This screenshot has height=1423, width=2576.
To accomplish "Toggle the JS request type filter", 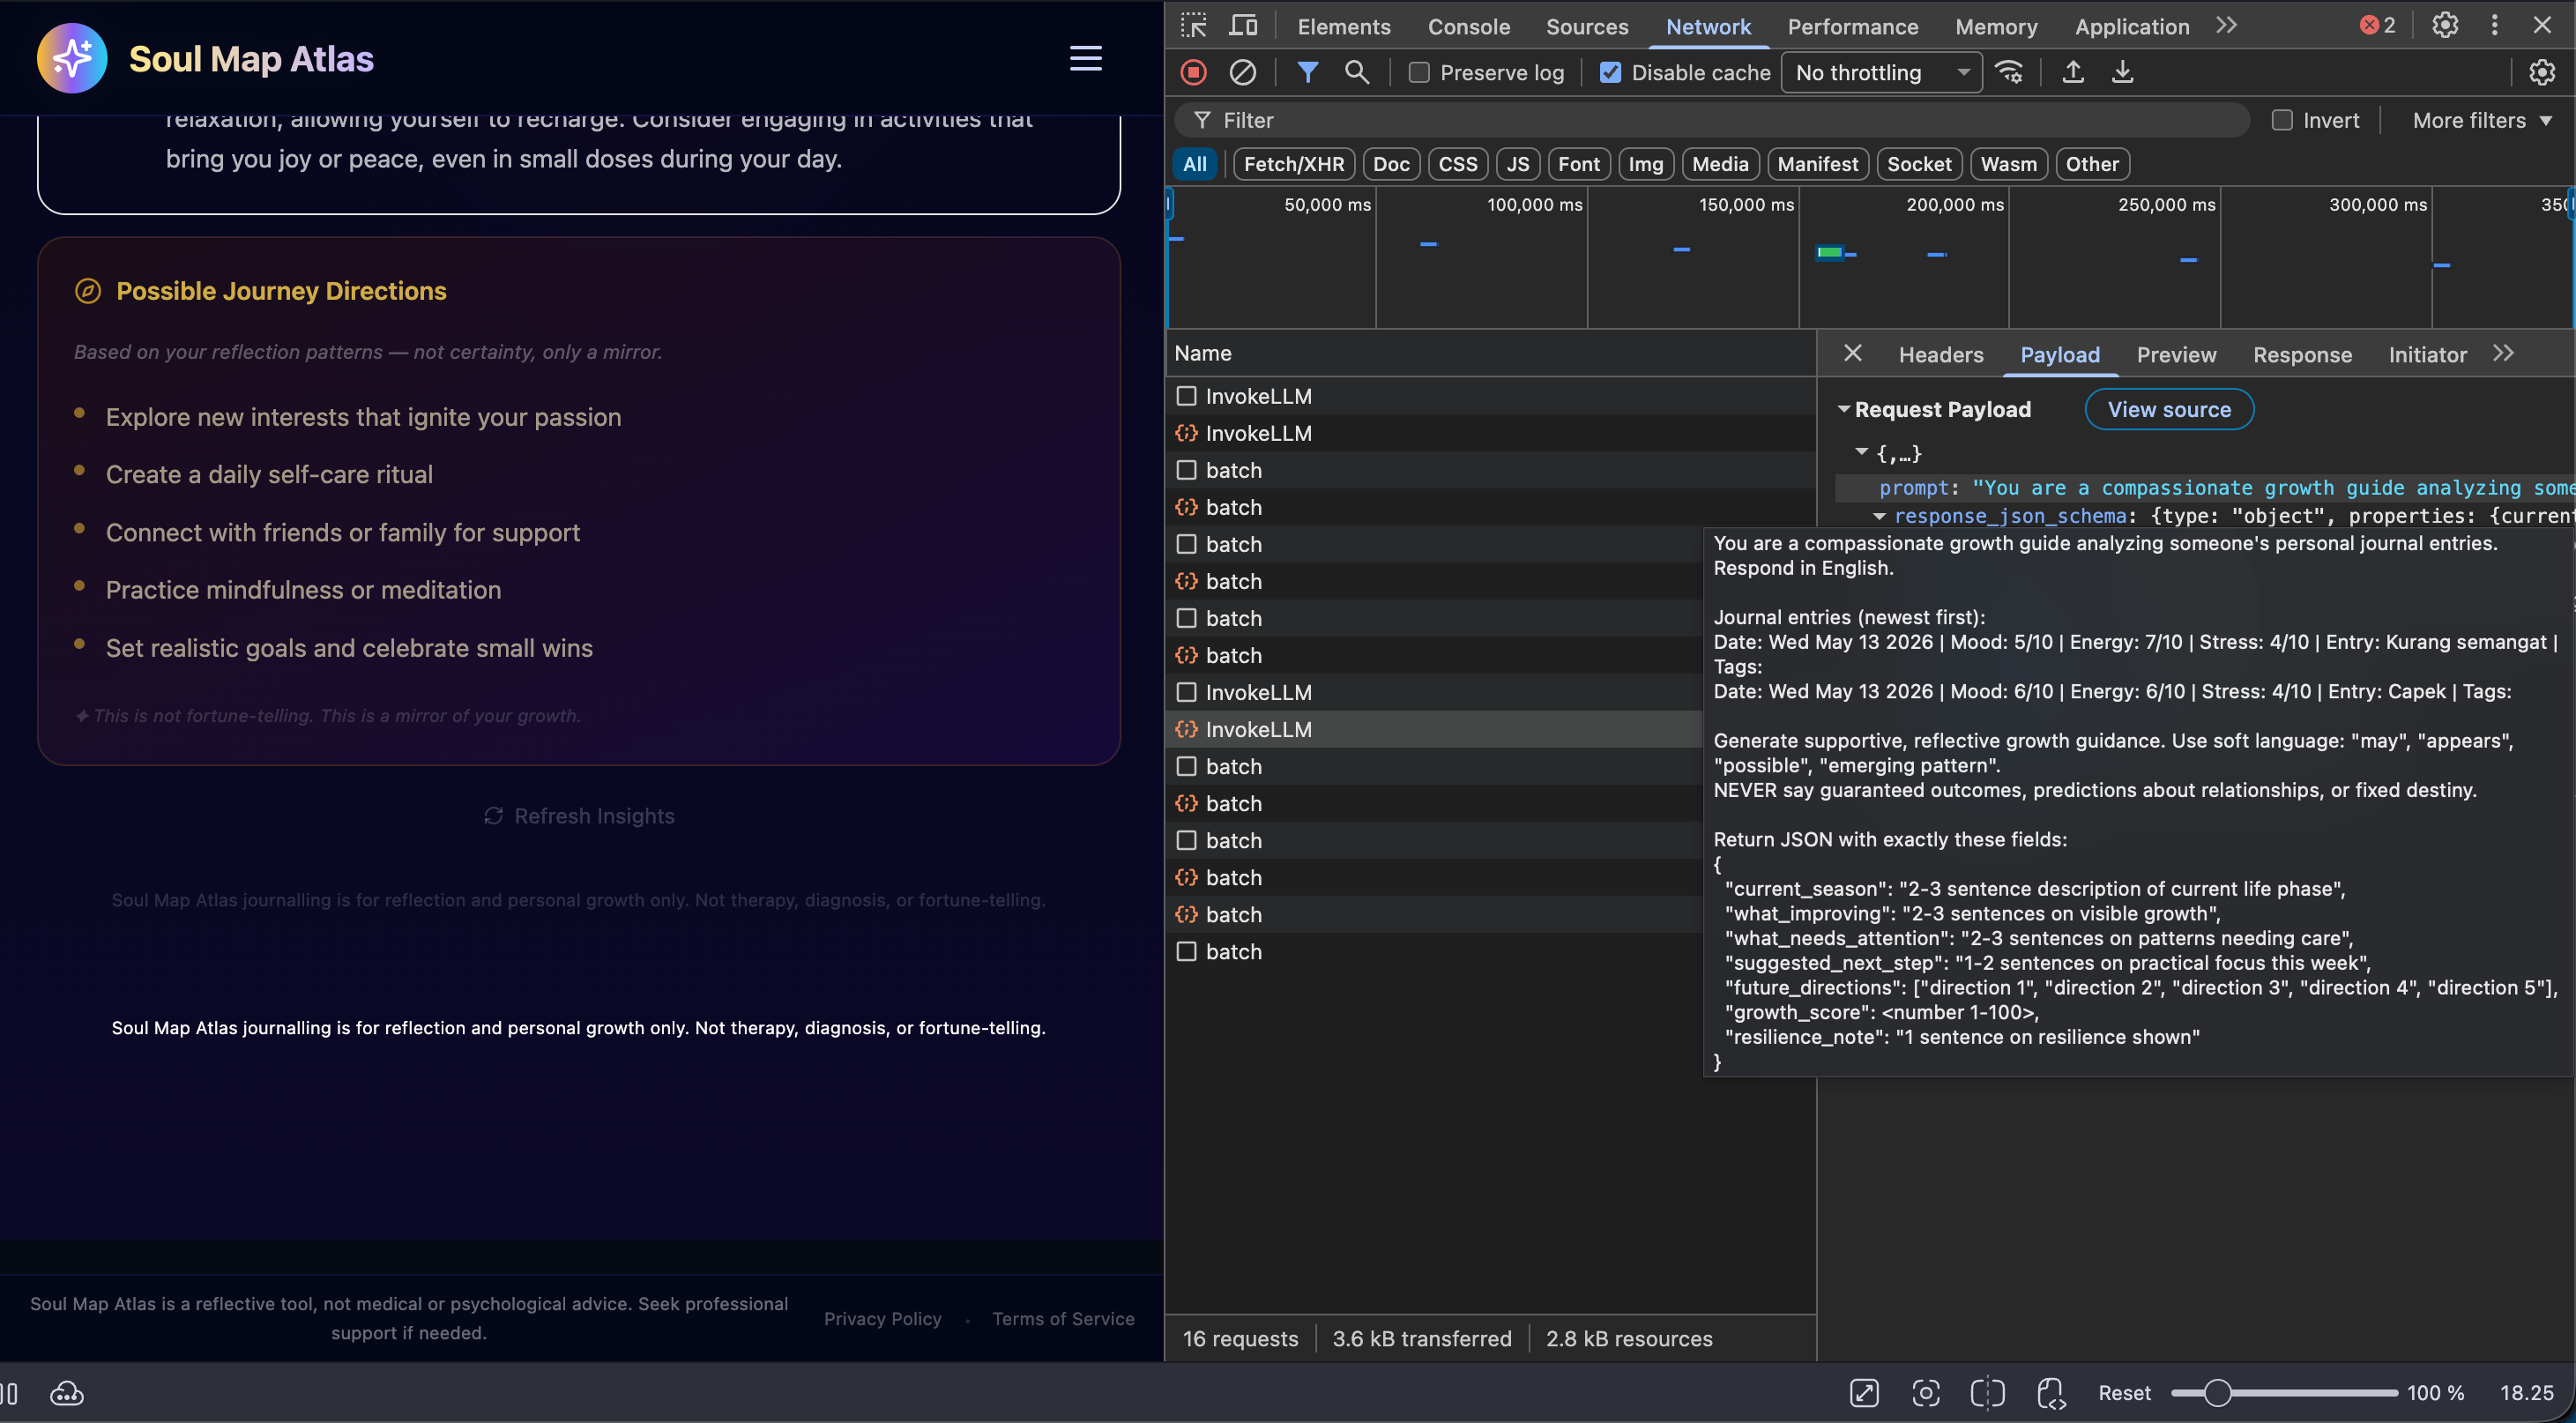I will (1517, 164).
